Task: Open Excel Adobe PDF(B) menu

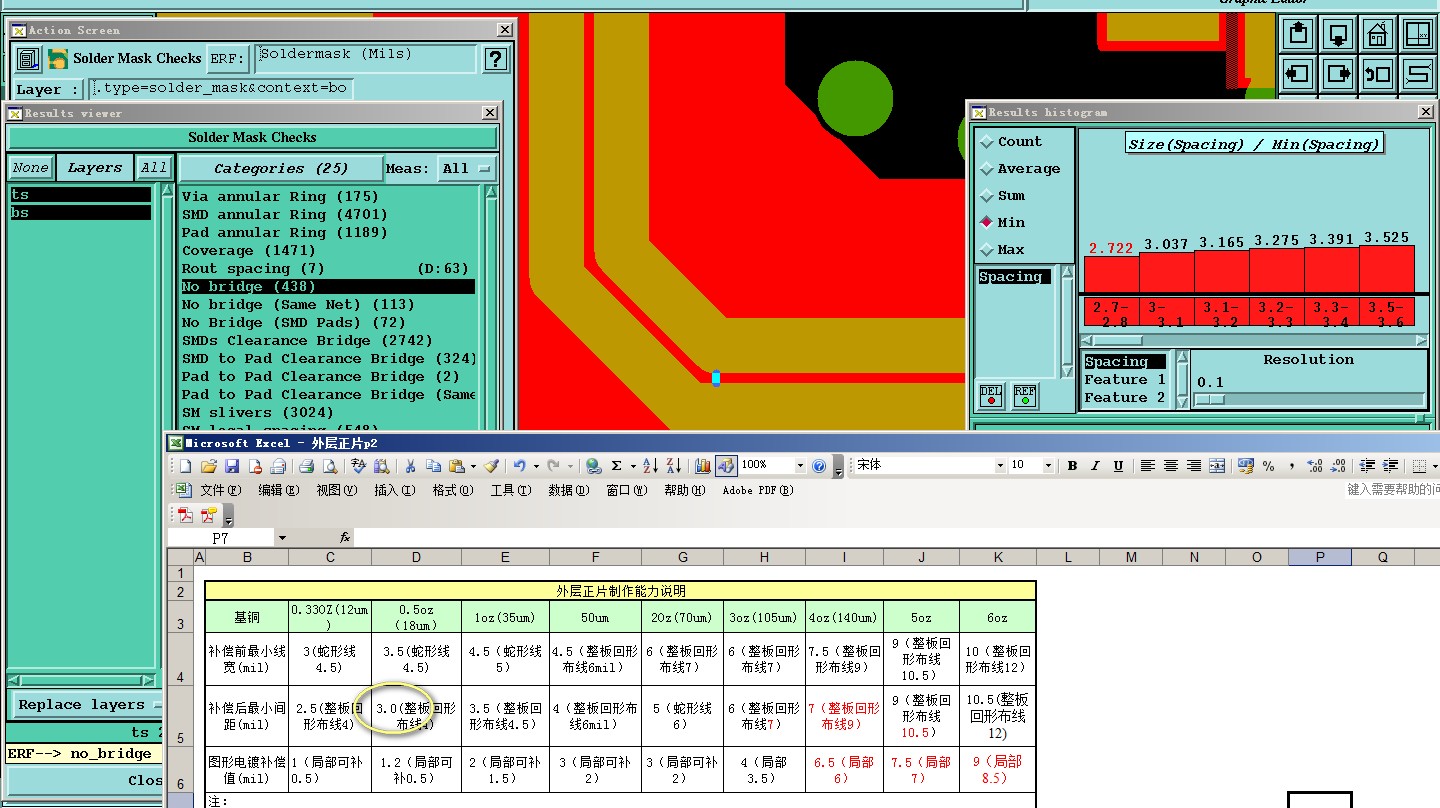Action: coord(758,490)
